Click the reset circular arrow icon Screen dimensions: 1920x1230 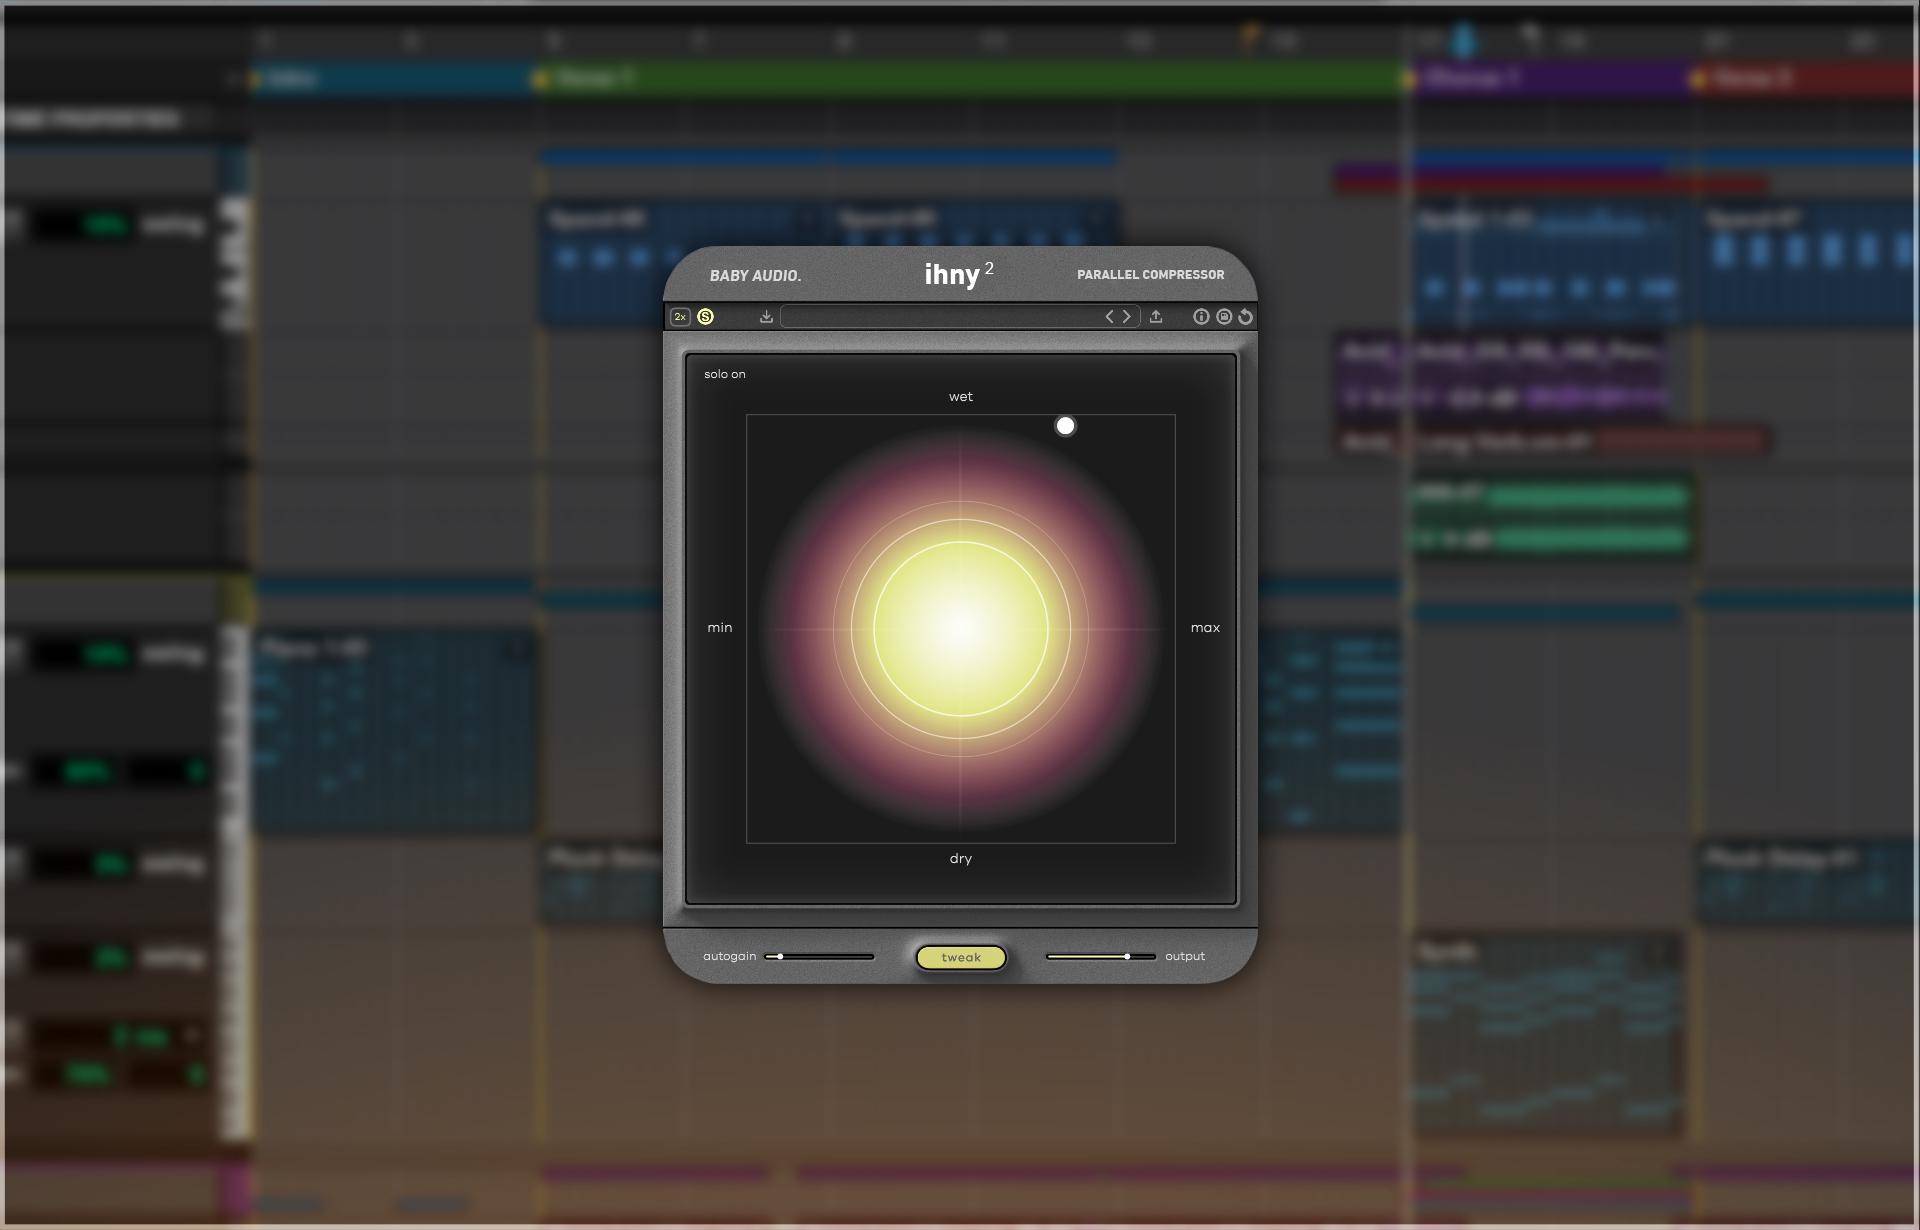1245,317
